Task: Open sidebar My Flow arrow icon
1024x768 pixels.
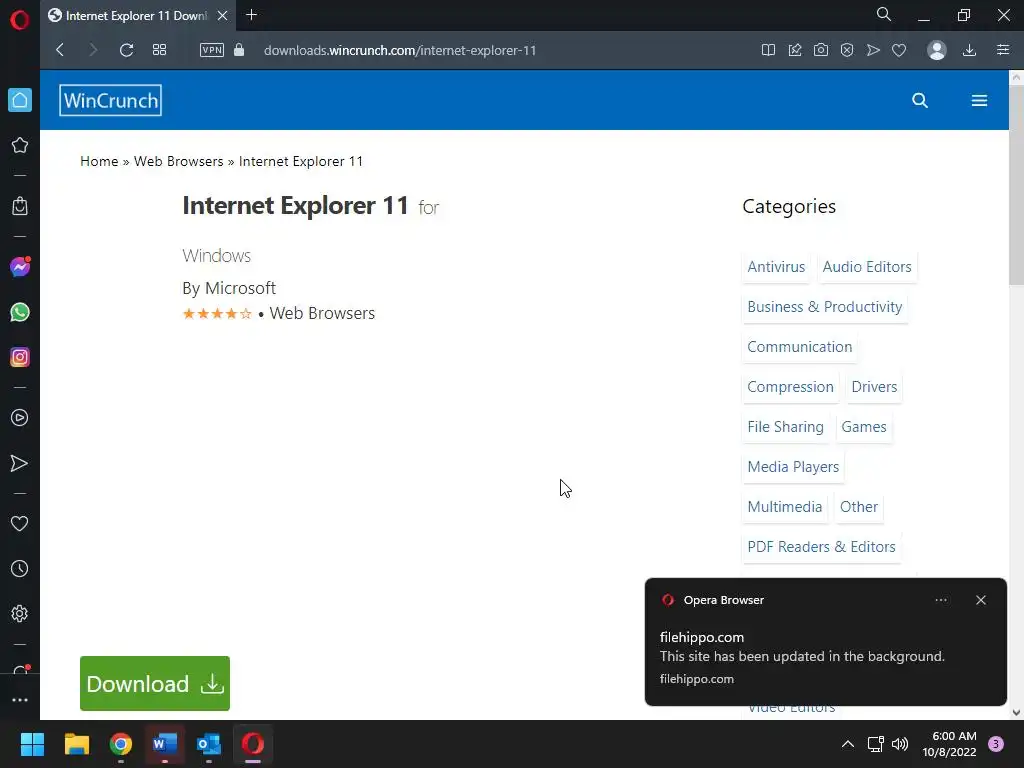Action: click(20, 463)
